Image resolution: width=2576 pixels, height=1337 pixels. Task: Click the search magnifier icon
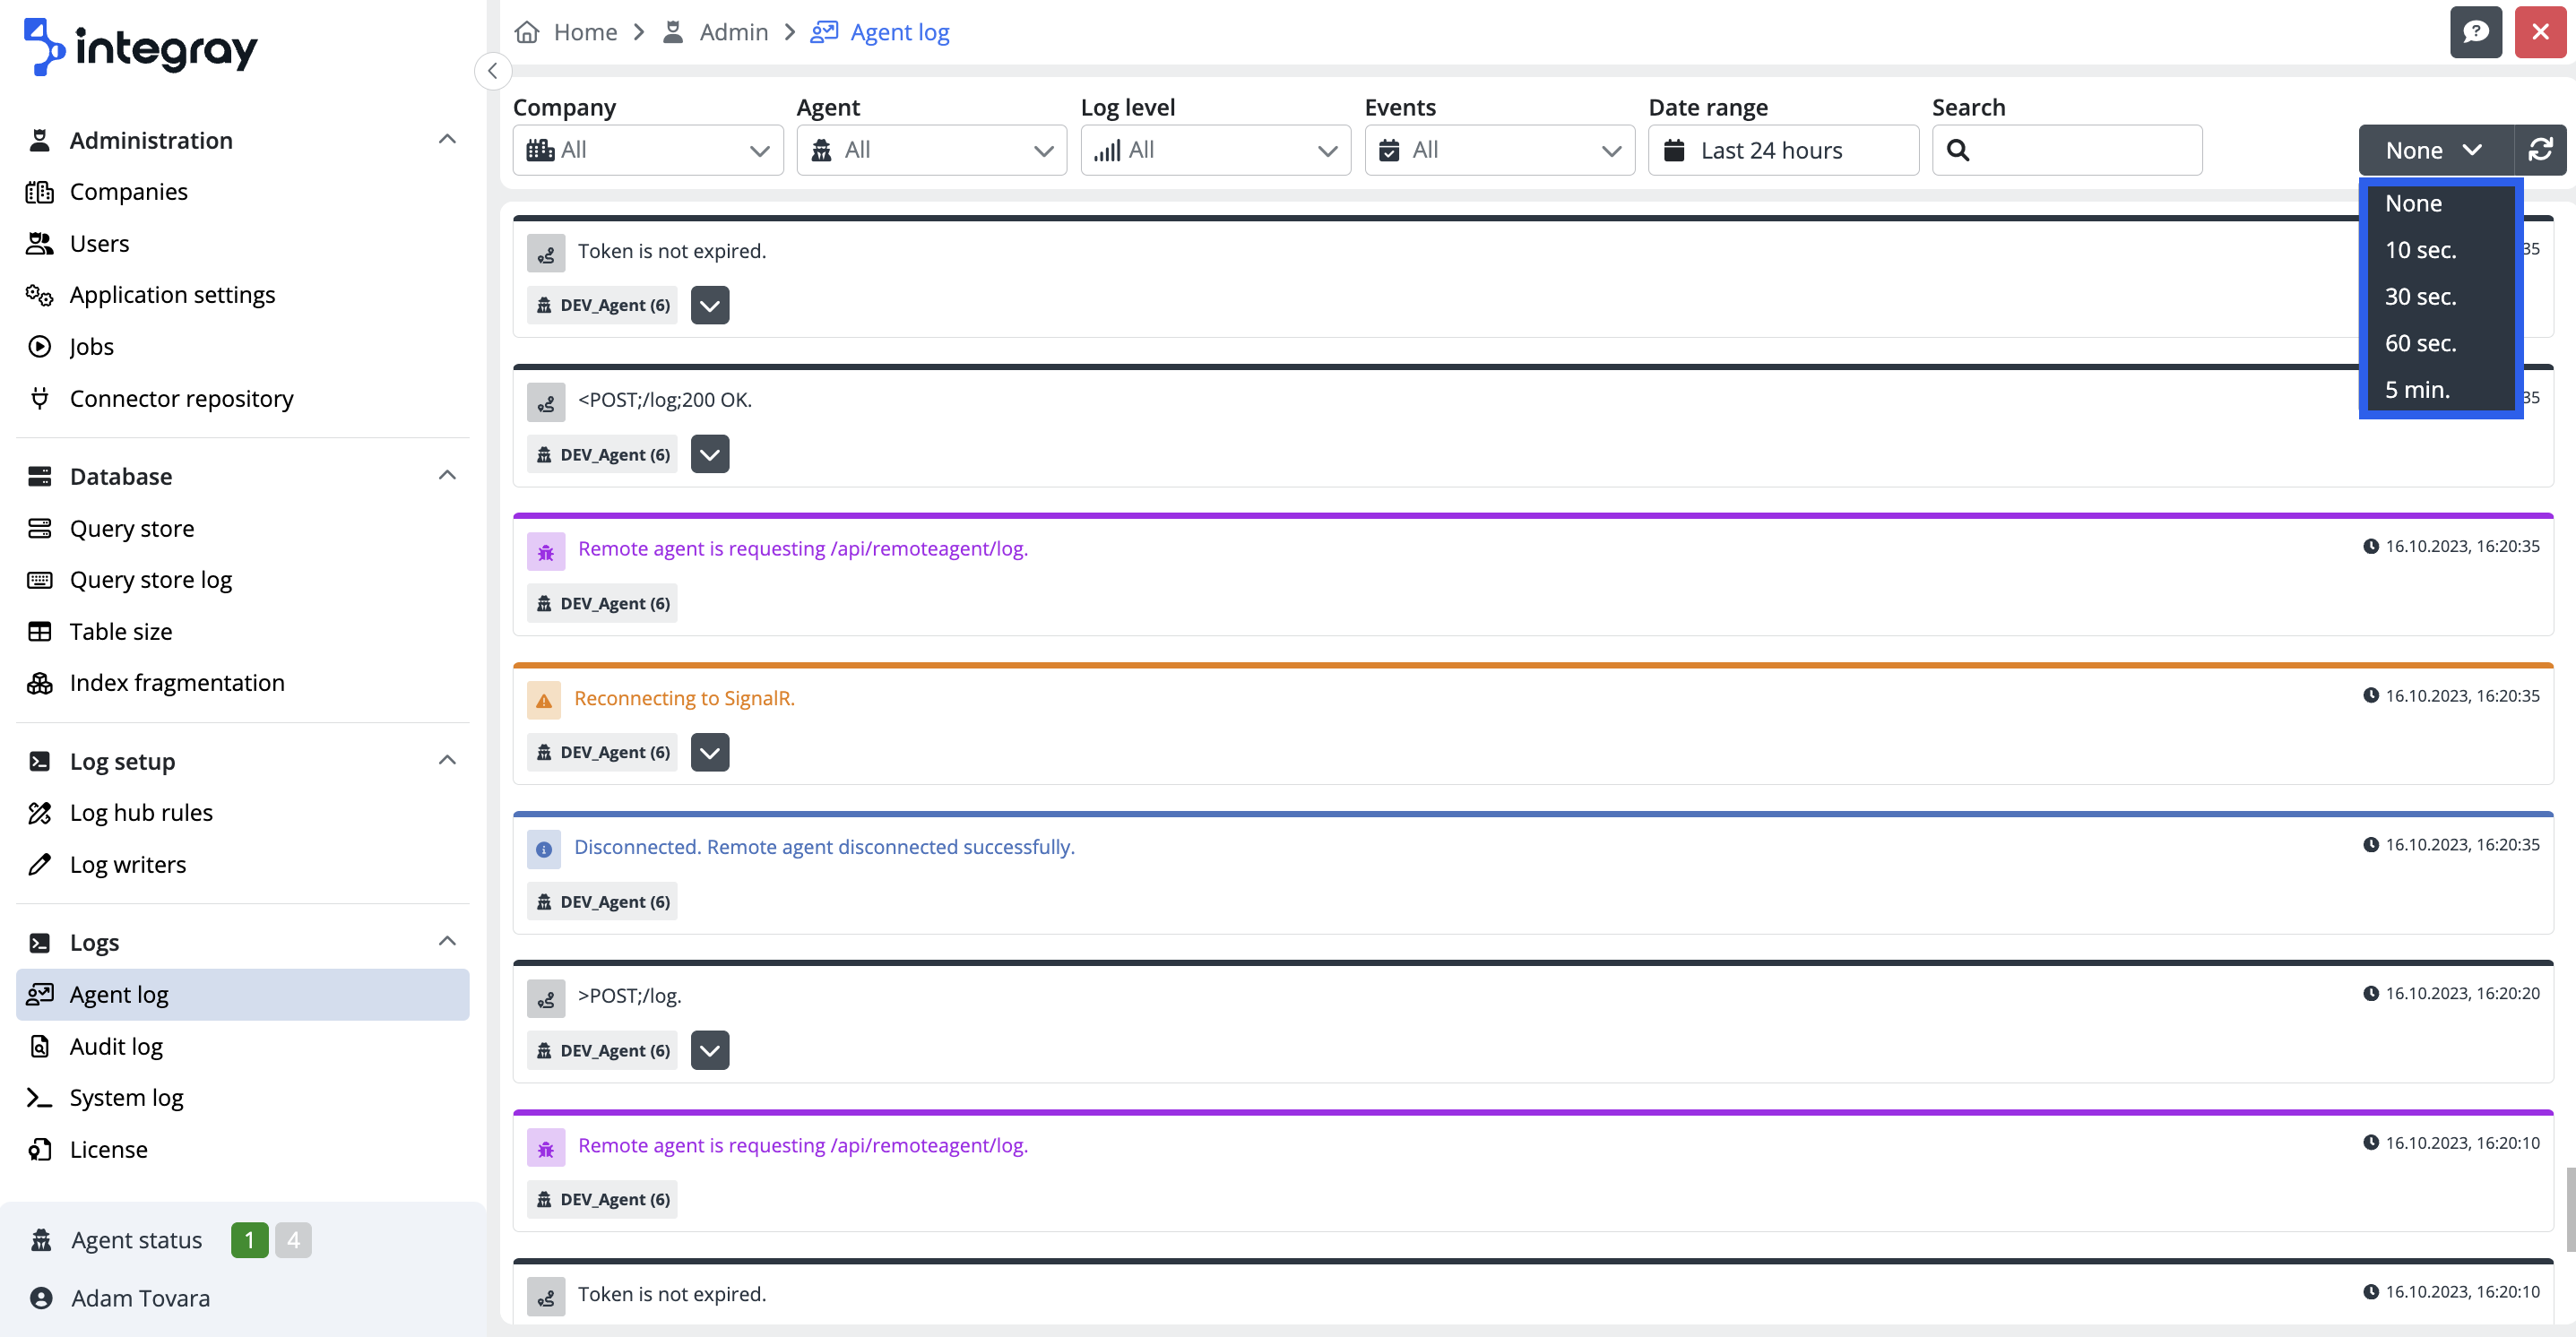pyautogui.click(x=1958, y=150)
